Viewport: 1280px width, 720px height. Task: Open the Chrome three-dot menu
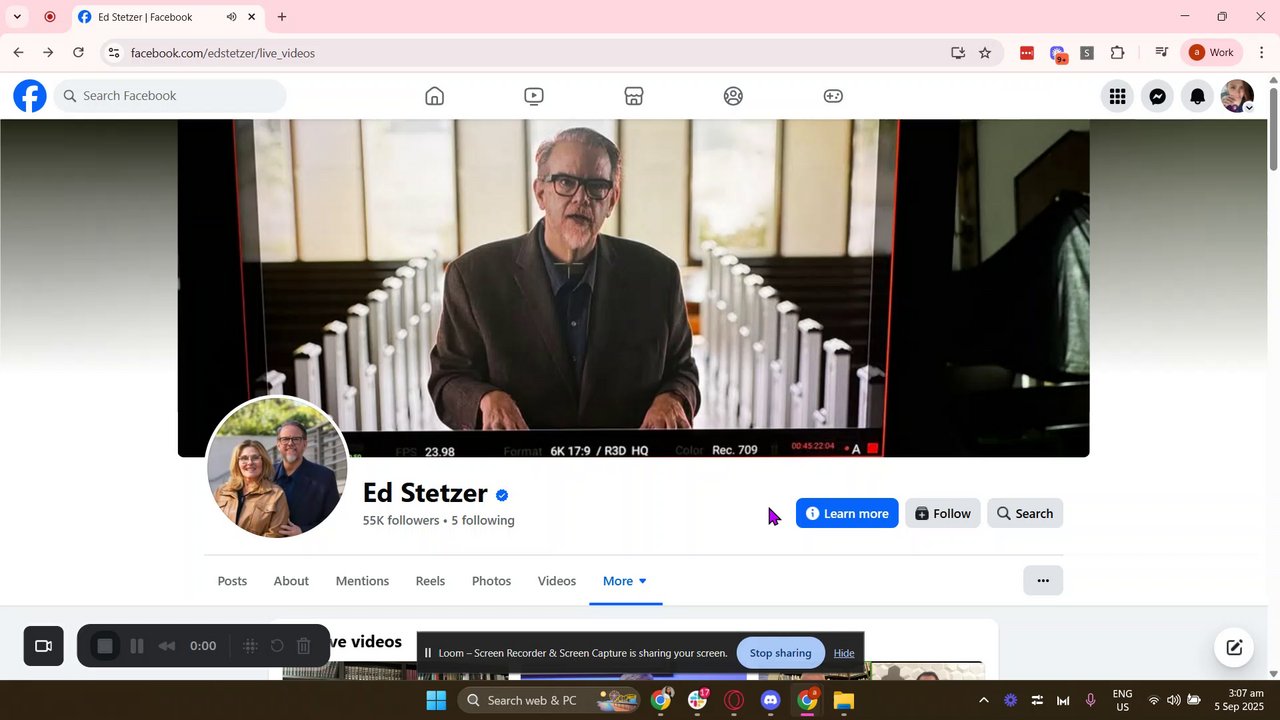(x=1262, y=53)
